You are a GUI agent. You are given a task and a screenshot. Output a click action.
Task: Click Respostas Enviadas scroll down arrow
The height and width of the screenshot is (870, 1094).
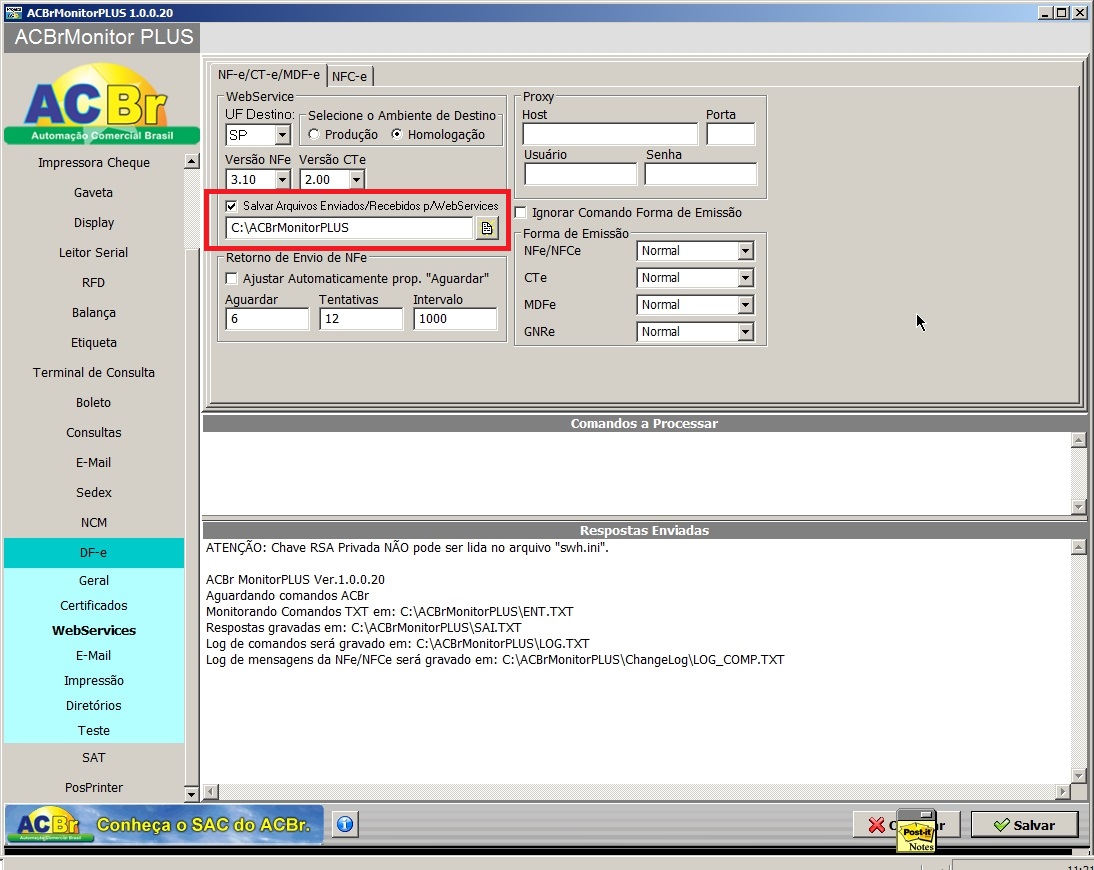click(x=1079, y=776)
